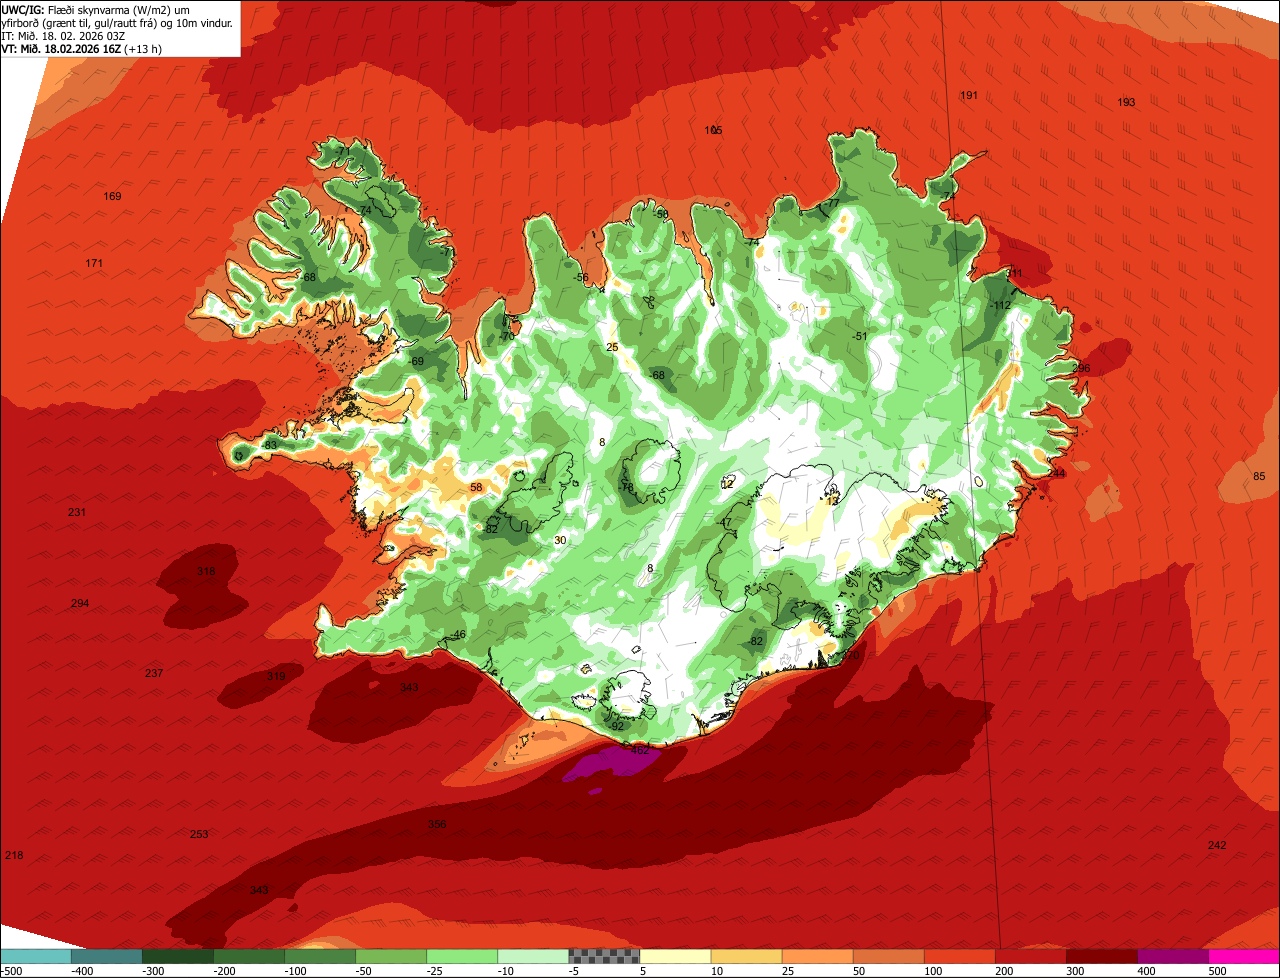Click the red-orange 100 legend swatch
The image size is (1280, 978).
(x=959, y=956)
